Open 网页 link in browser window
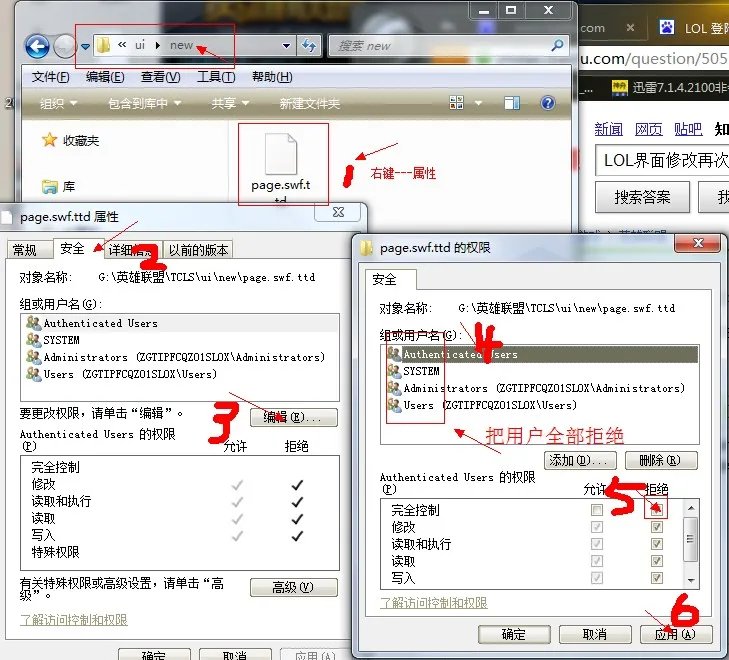 [649, 129]
